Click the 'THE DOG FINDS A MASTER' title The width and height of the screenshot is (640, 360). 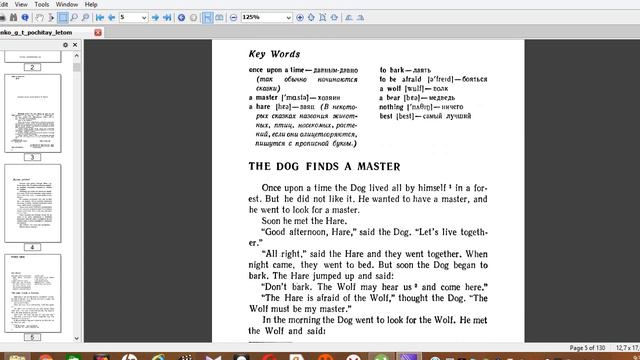tap(324, 167)
